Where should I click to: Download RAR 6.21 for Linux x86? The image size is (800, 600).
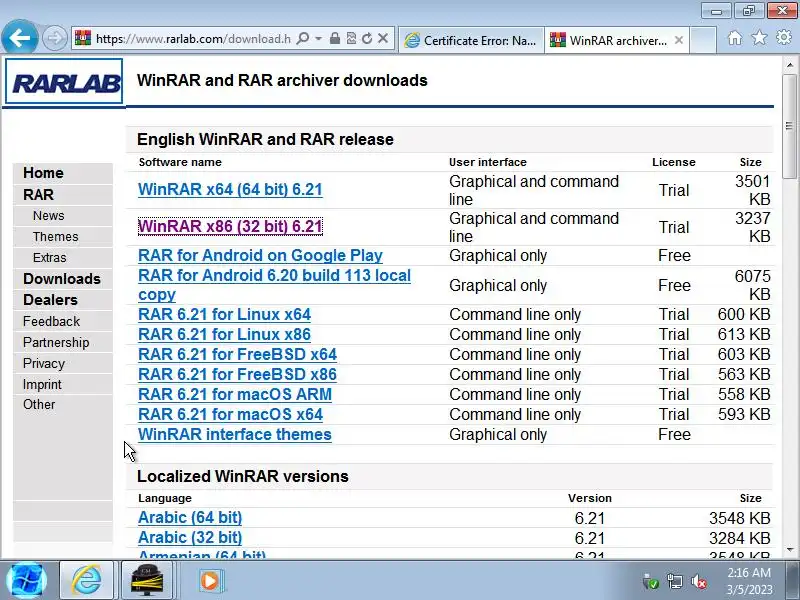pyautogui.click(x=224, y=334)
